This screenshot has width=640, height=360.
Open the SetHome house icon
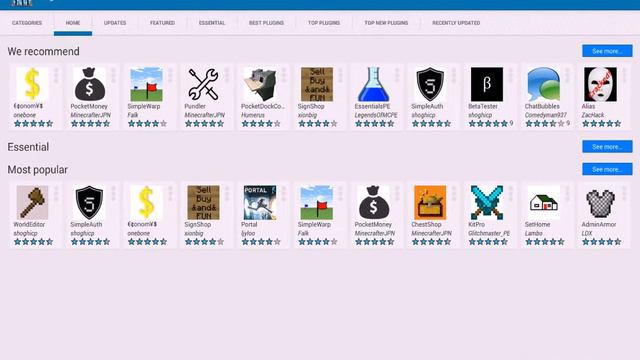click(x=544, y=202)
